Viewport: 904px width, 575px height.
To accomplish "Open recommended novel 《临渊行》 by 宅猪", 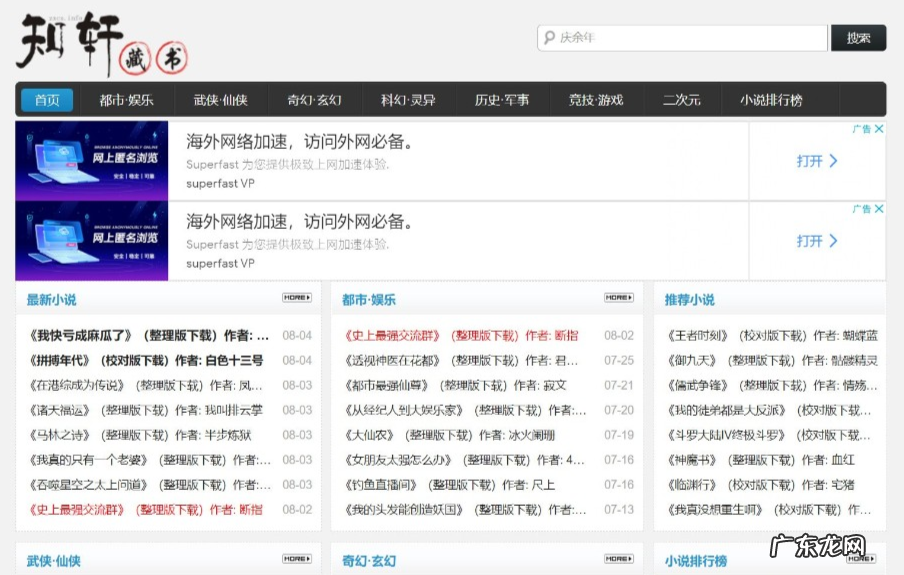I will click(760, 484).
